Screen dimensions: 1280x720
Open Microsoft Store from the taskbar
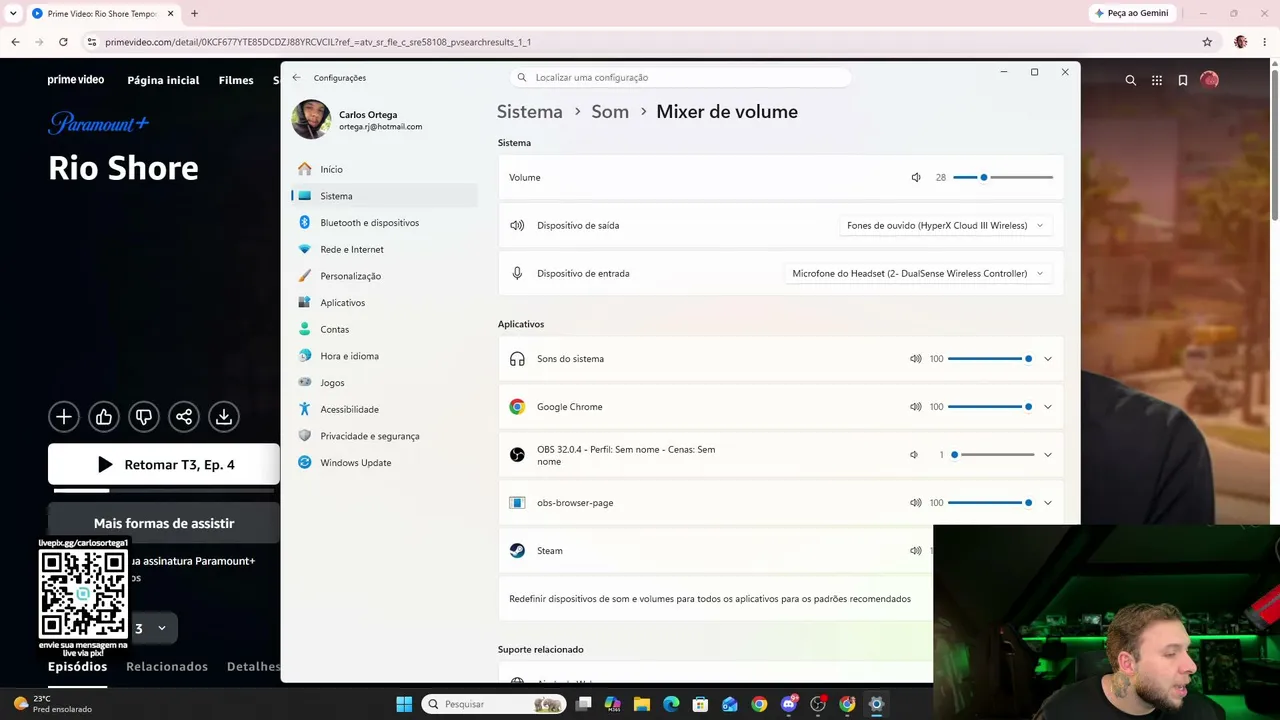(700, 704)
